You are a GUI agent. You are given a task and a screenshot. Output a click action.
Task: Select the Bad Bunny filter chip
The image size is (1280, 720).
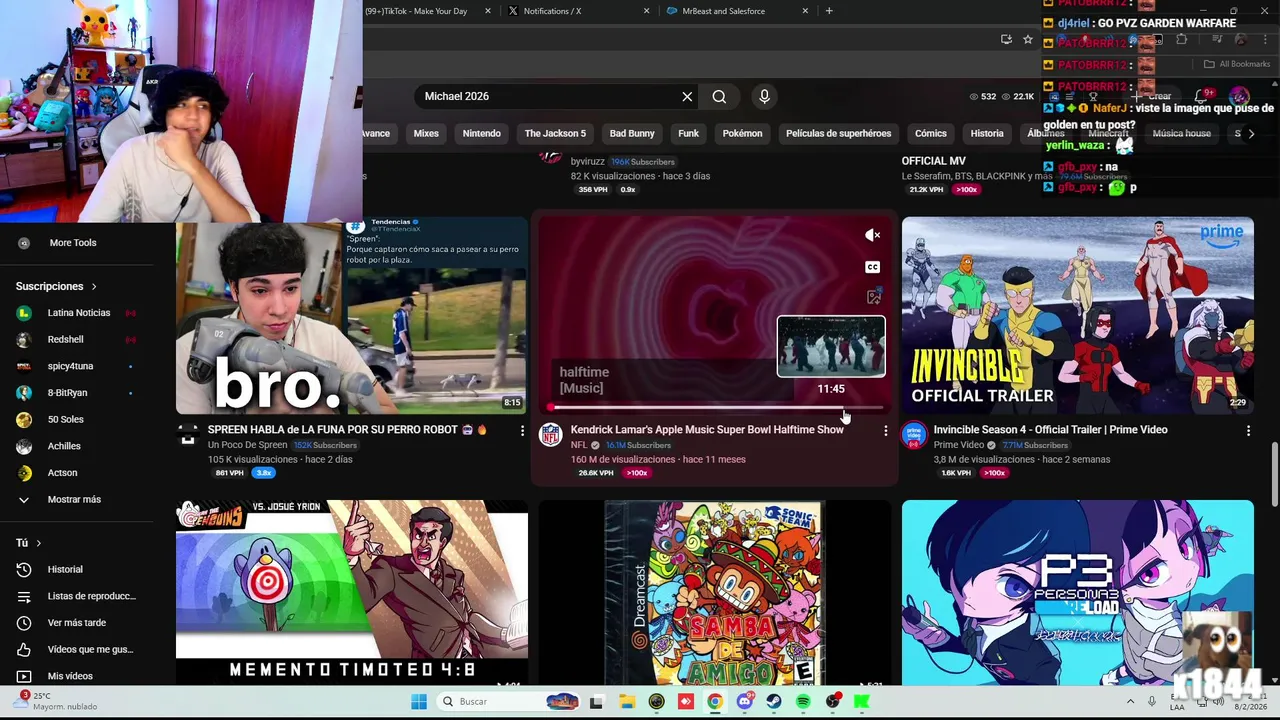[632, 133]
